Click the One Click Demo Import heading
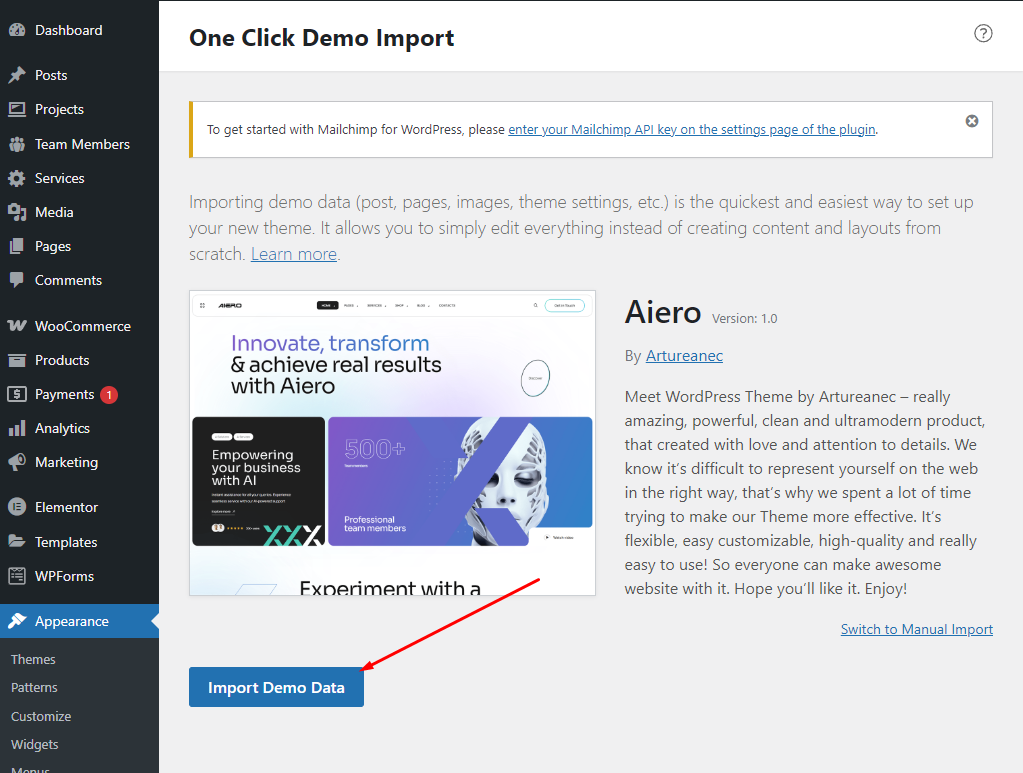Image resolution: width=1023 pixels, height=773 pixels. click(322, 38)
